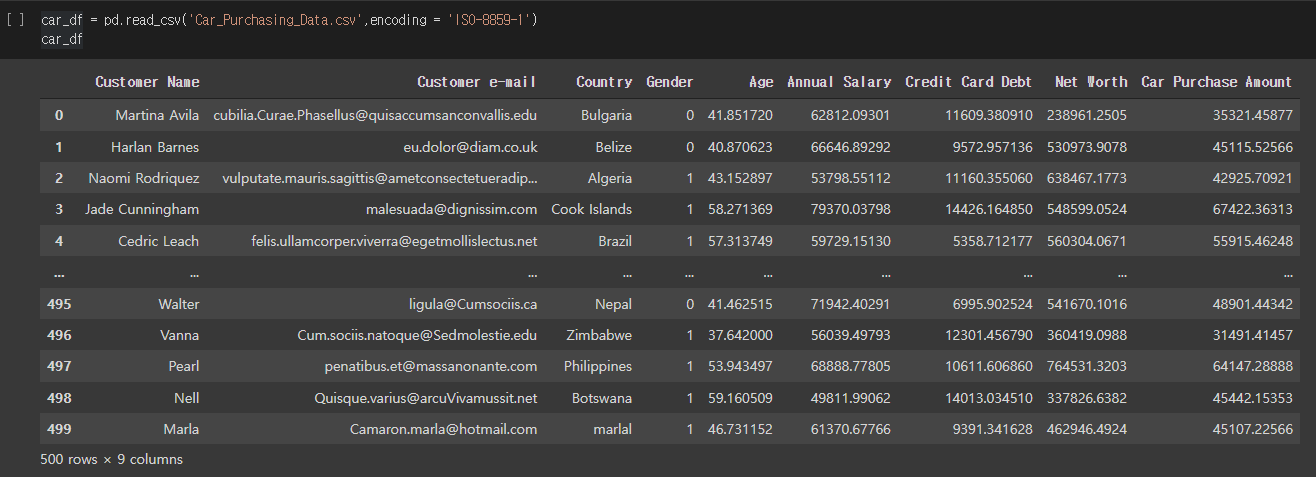This screenshot has height=477, width=1316.
Task: Click the row index 0 label
Action: (59, 115)
